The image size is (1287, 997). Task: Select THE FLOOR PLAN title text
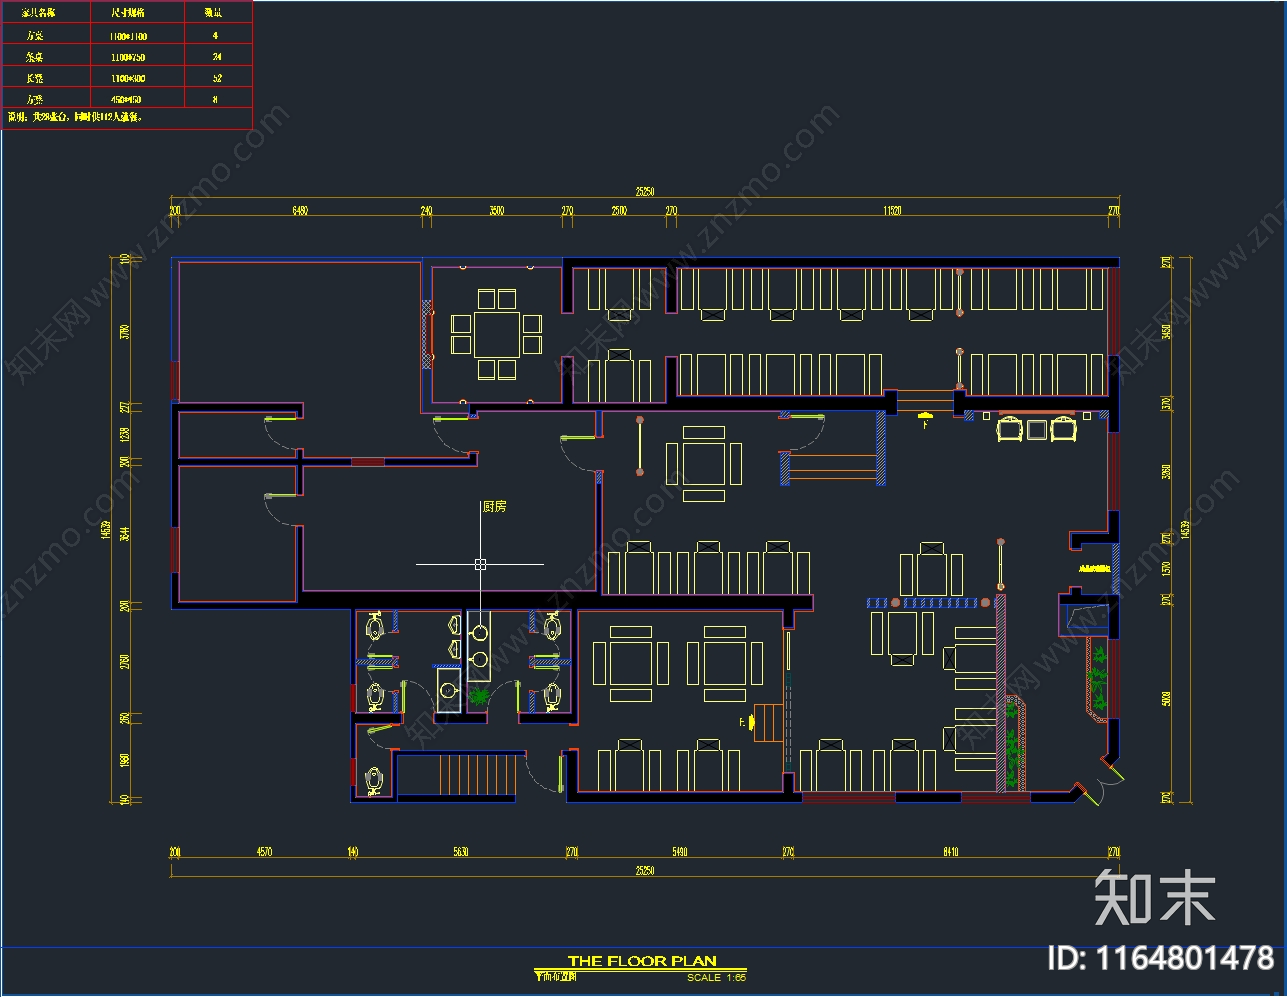coord(642,961)
